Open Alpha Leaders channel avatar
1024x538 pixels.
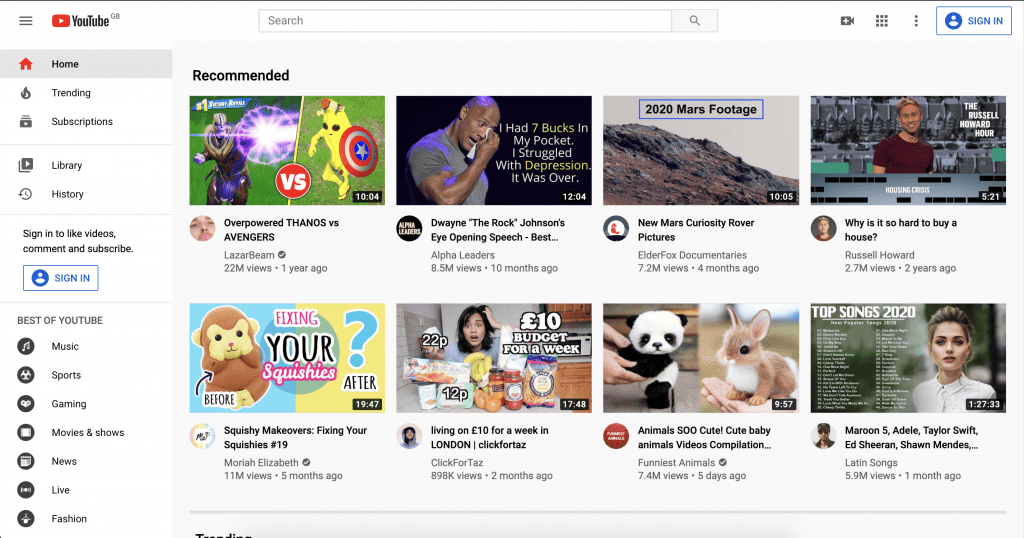(x=409, y=229)
